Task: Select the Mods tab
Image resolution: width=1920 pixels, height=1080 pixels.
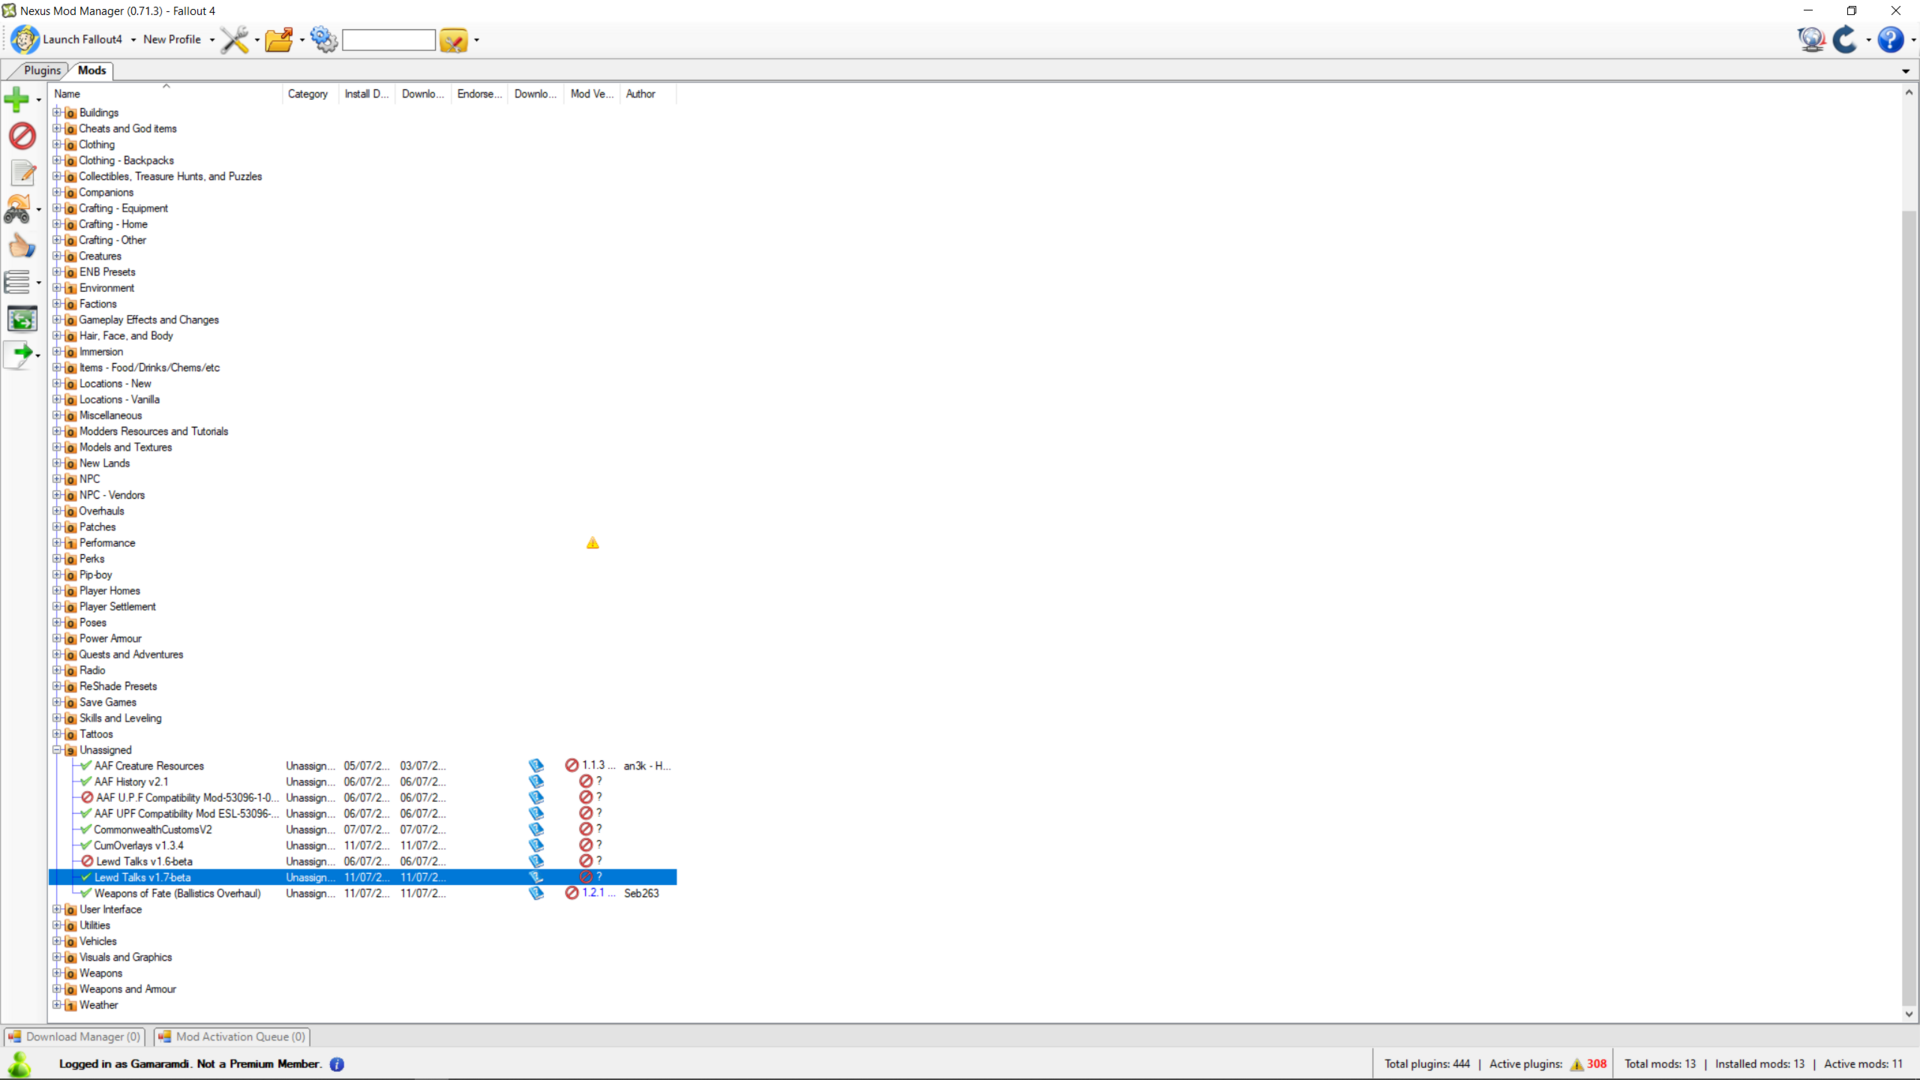Action: [92, 70]
